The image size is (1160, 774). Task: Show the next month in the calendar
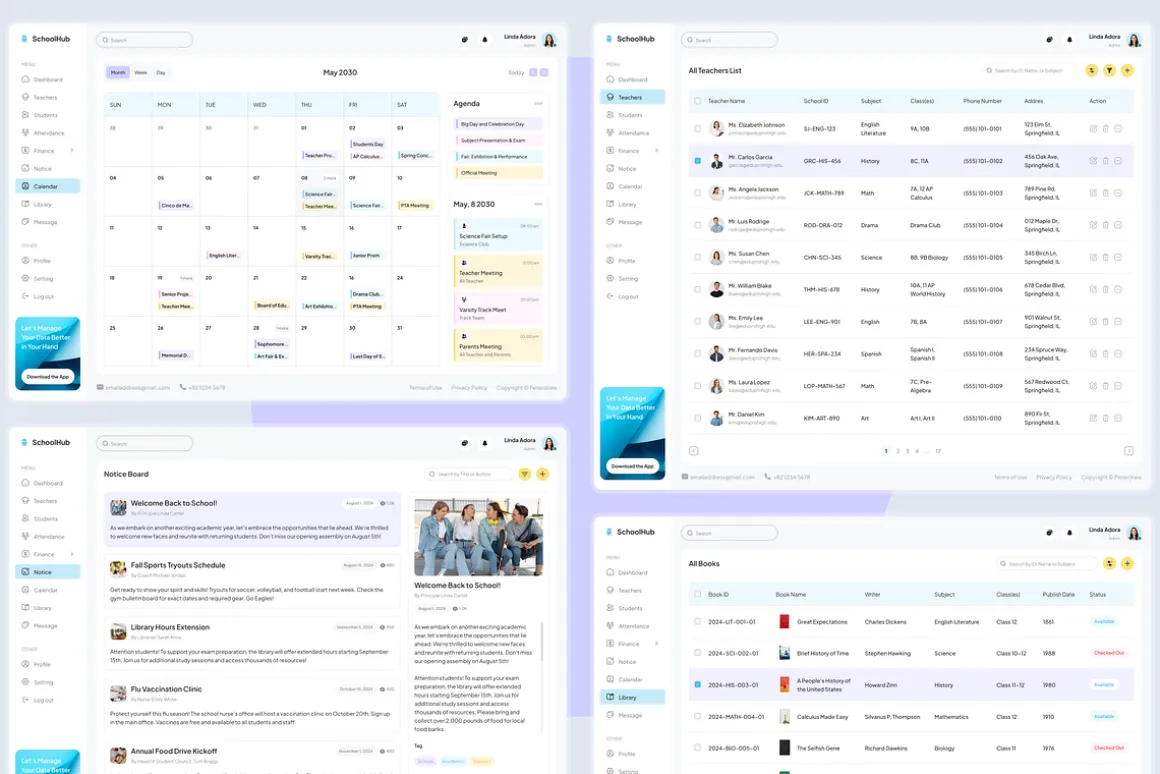pos(544,73)
